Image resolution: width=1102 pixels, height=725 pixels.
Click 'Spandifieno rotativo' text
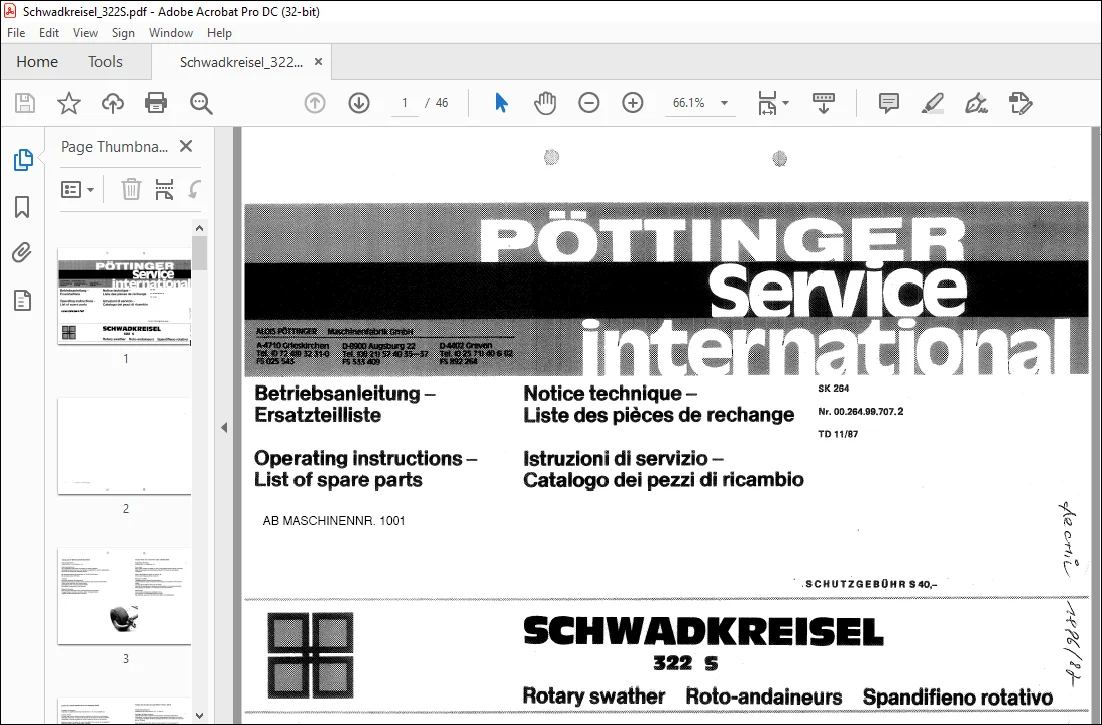tap(958, 697)
